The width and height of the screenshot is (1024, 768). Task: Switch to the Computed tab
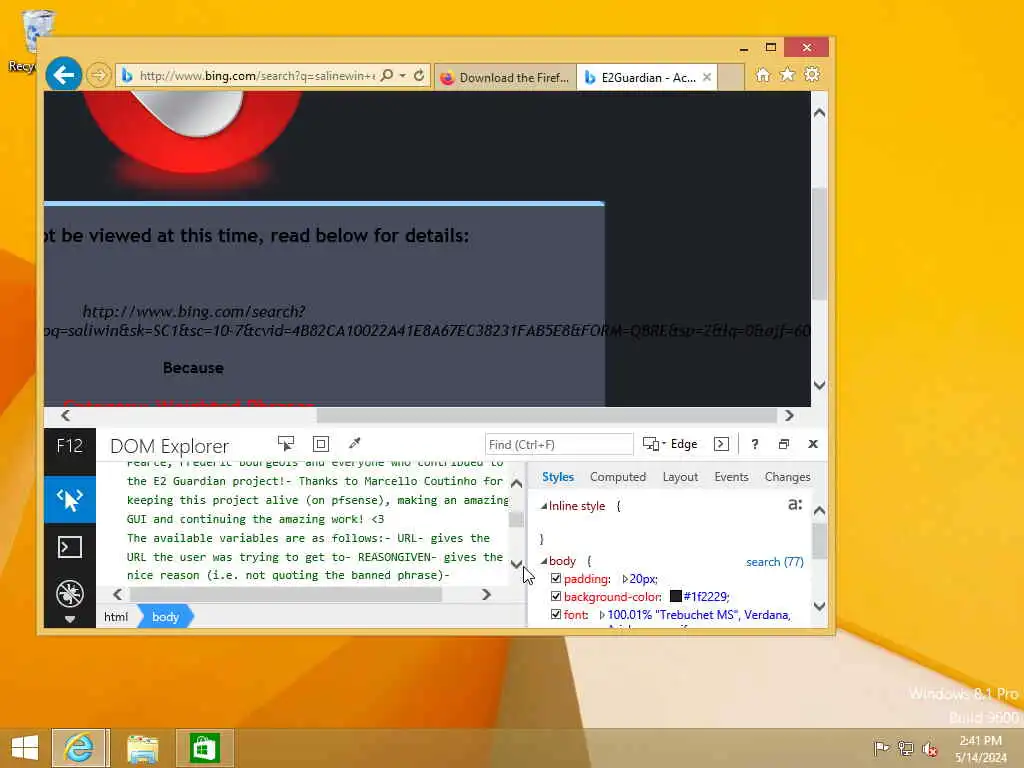618,477
